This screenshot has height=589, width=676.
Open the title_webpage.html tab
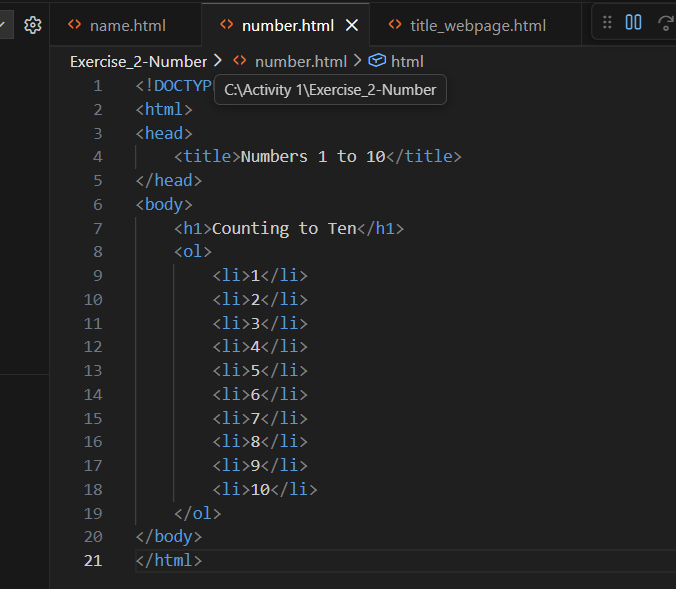pos(477,25)
